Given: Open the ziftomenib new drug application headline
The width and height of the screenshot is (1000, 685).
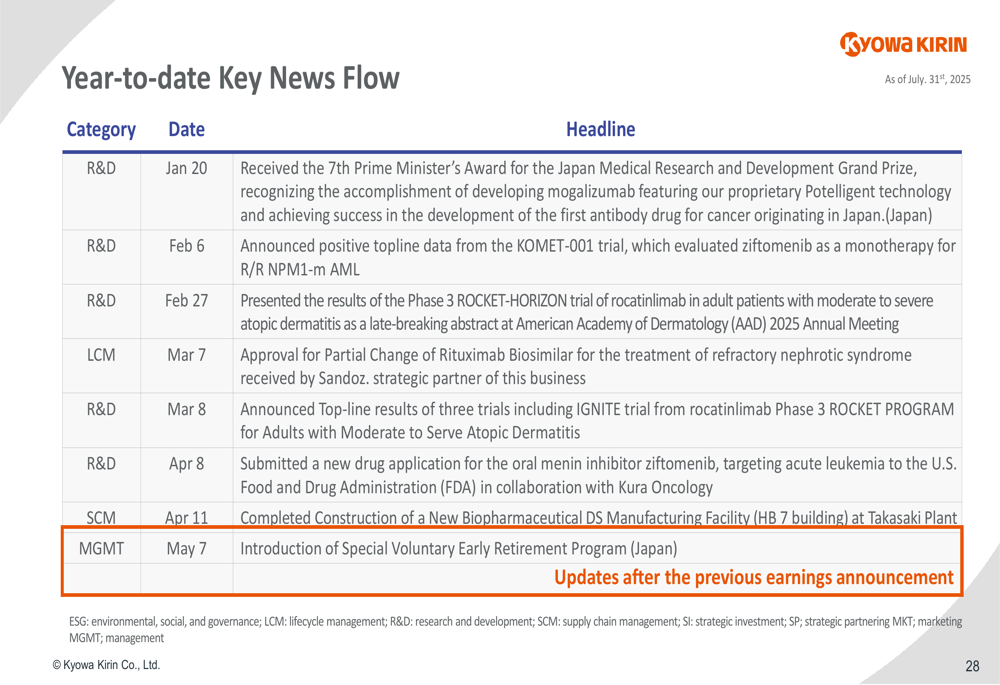Looking at the screenshot, I should pos(598,475).
